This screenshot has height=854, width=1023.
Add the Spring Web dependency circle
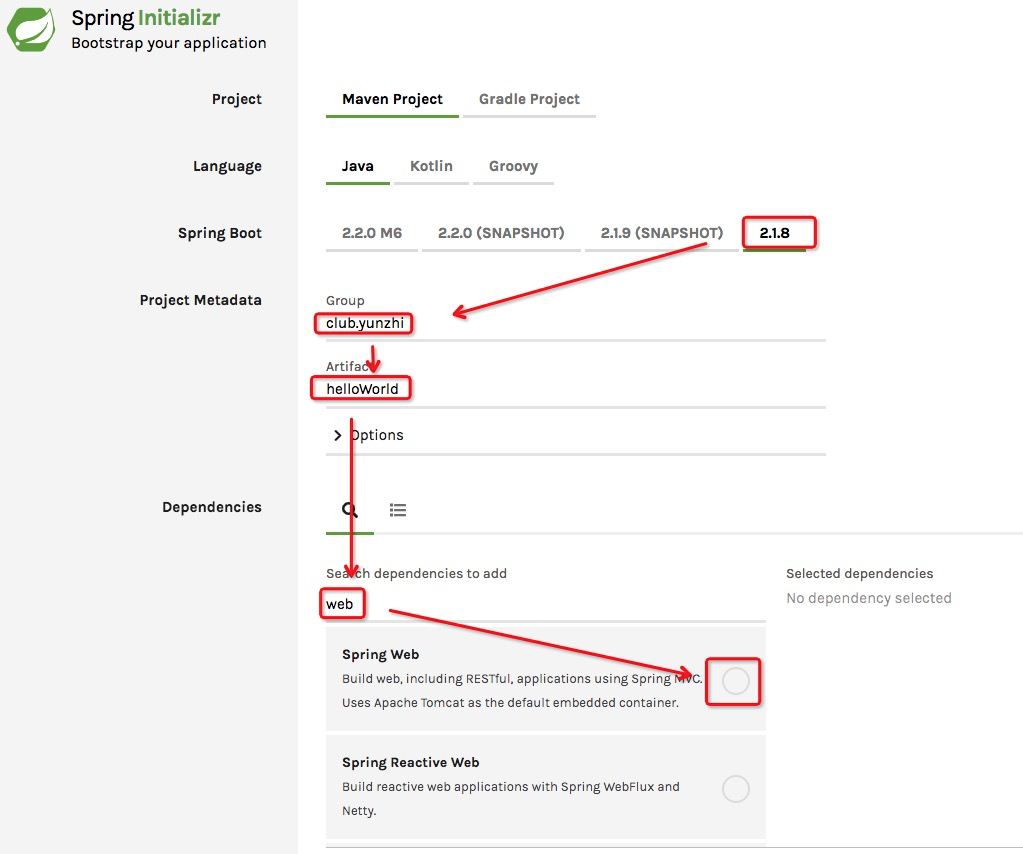(x=735, y=681)
